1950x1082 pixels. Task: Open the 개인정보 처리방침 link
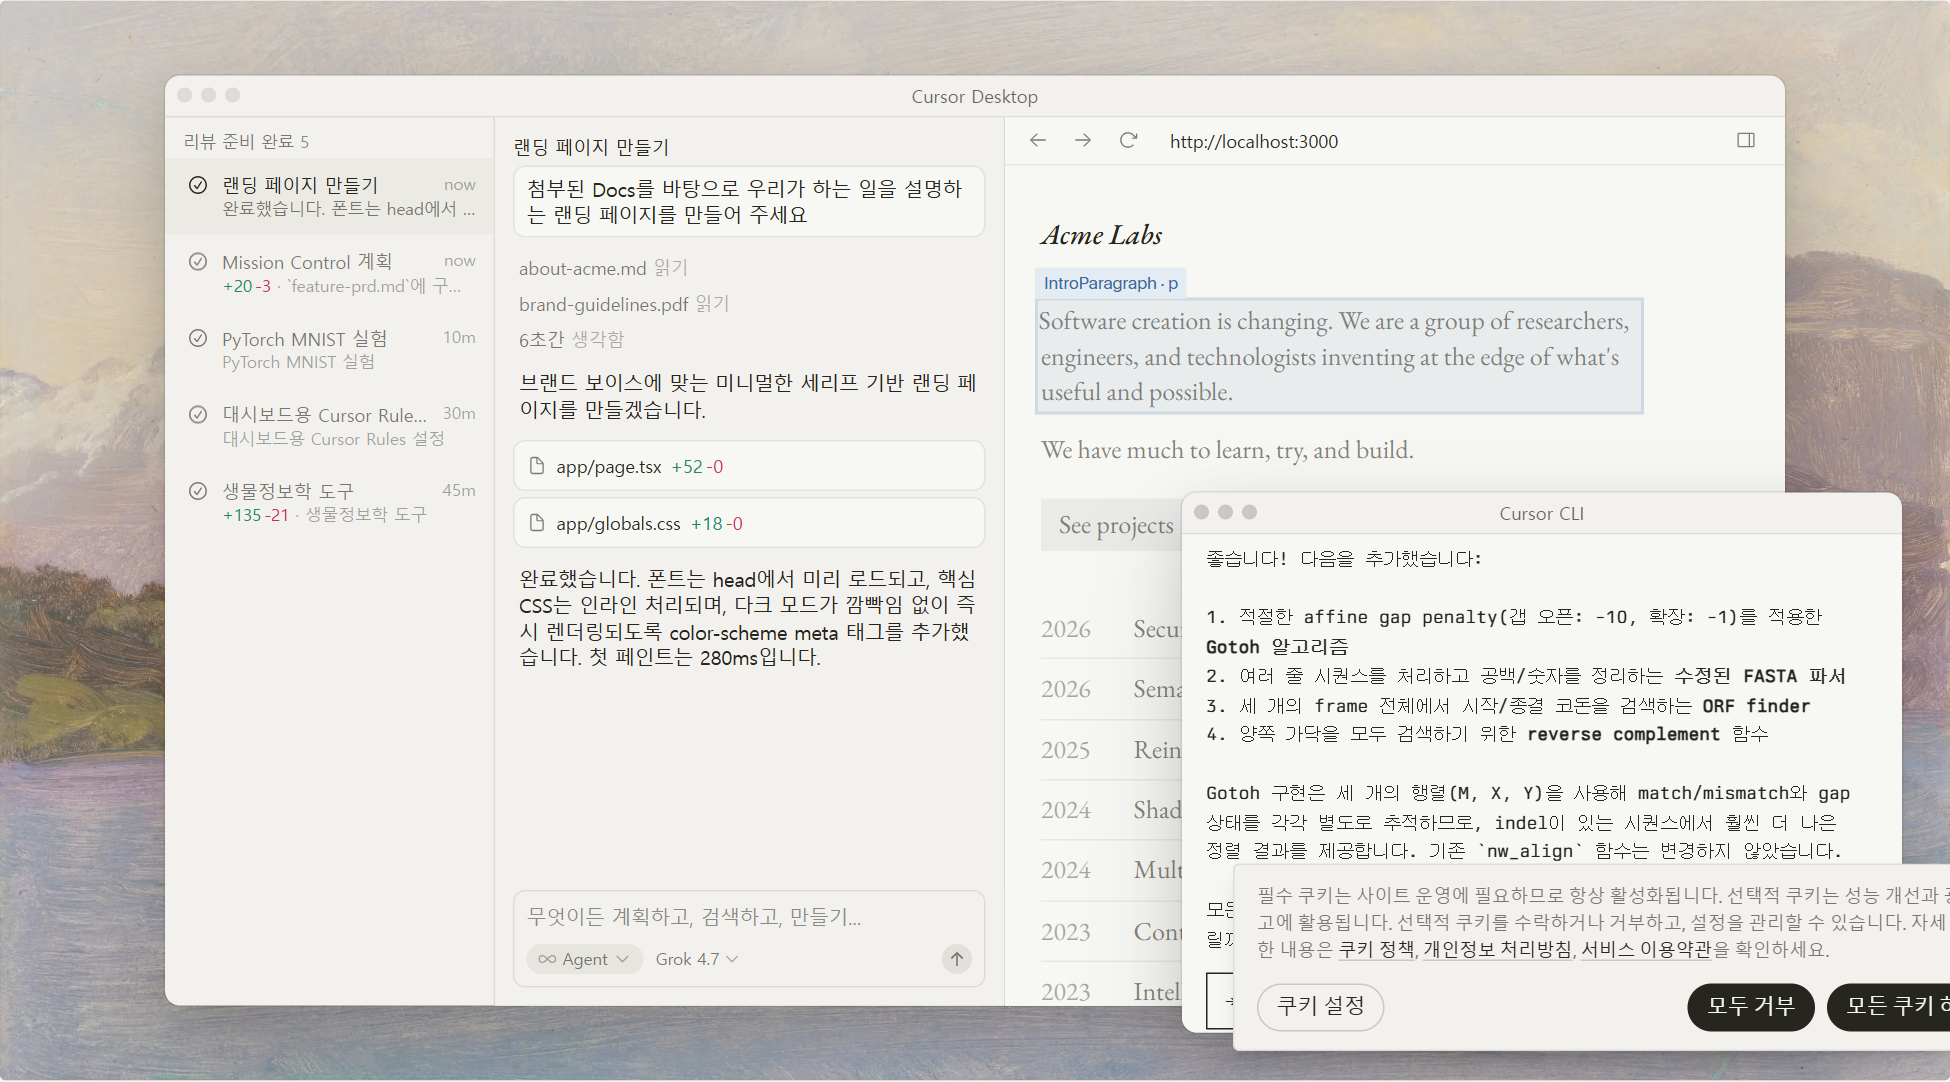(x=1497, y=949)
